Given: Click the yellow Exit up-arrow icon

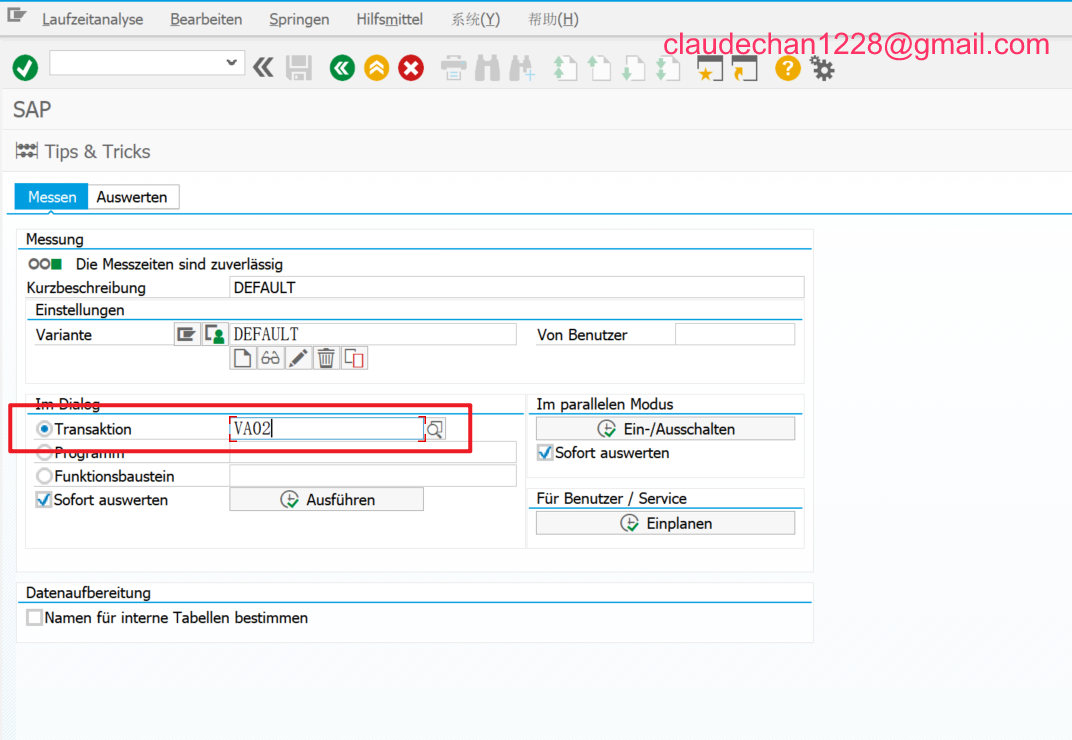Looking at the screenshot, I should tap(377, 68).
